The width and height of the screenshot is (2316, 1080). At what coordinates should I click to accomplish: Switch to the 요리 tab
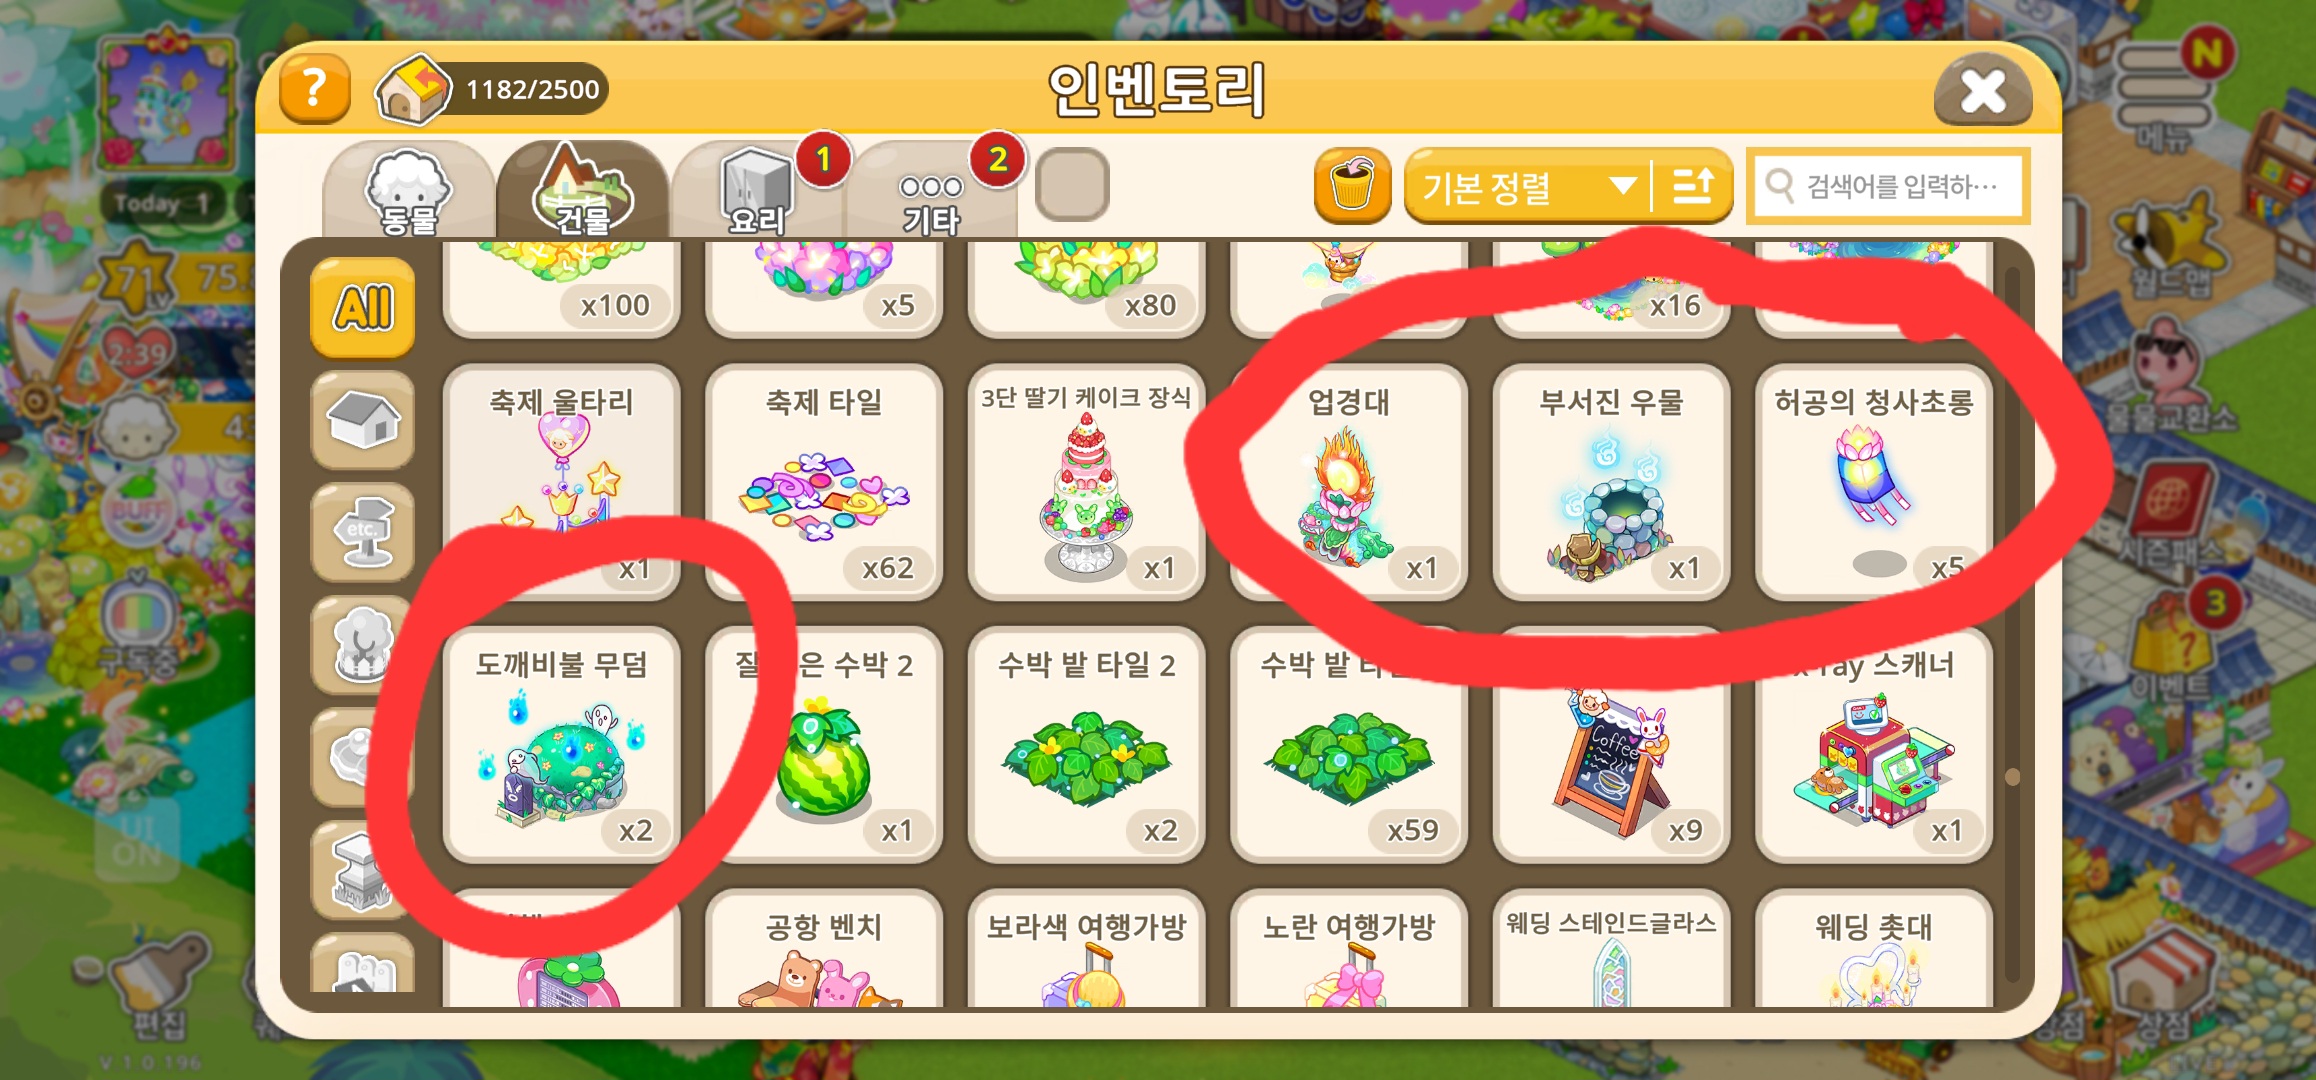756,191
